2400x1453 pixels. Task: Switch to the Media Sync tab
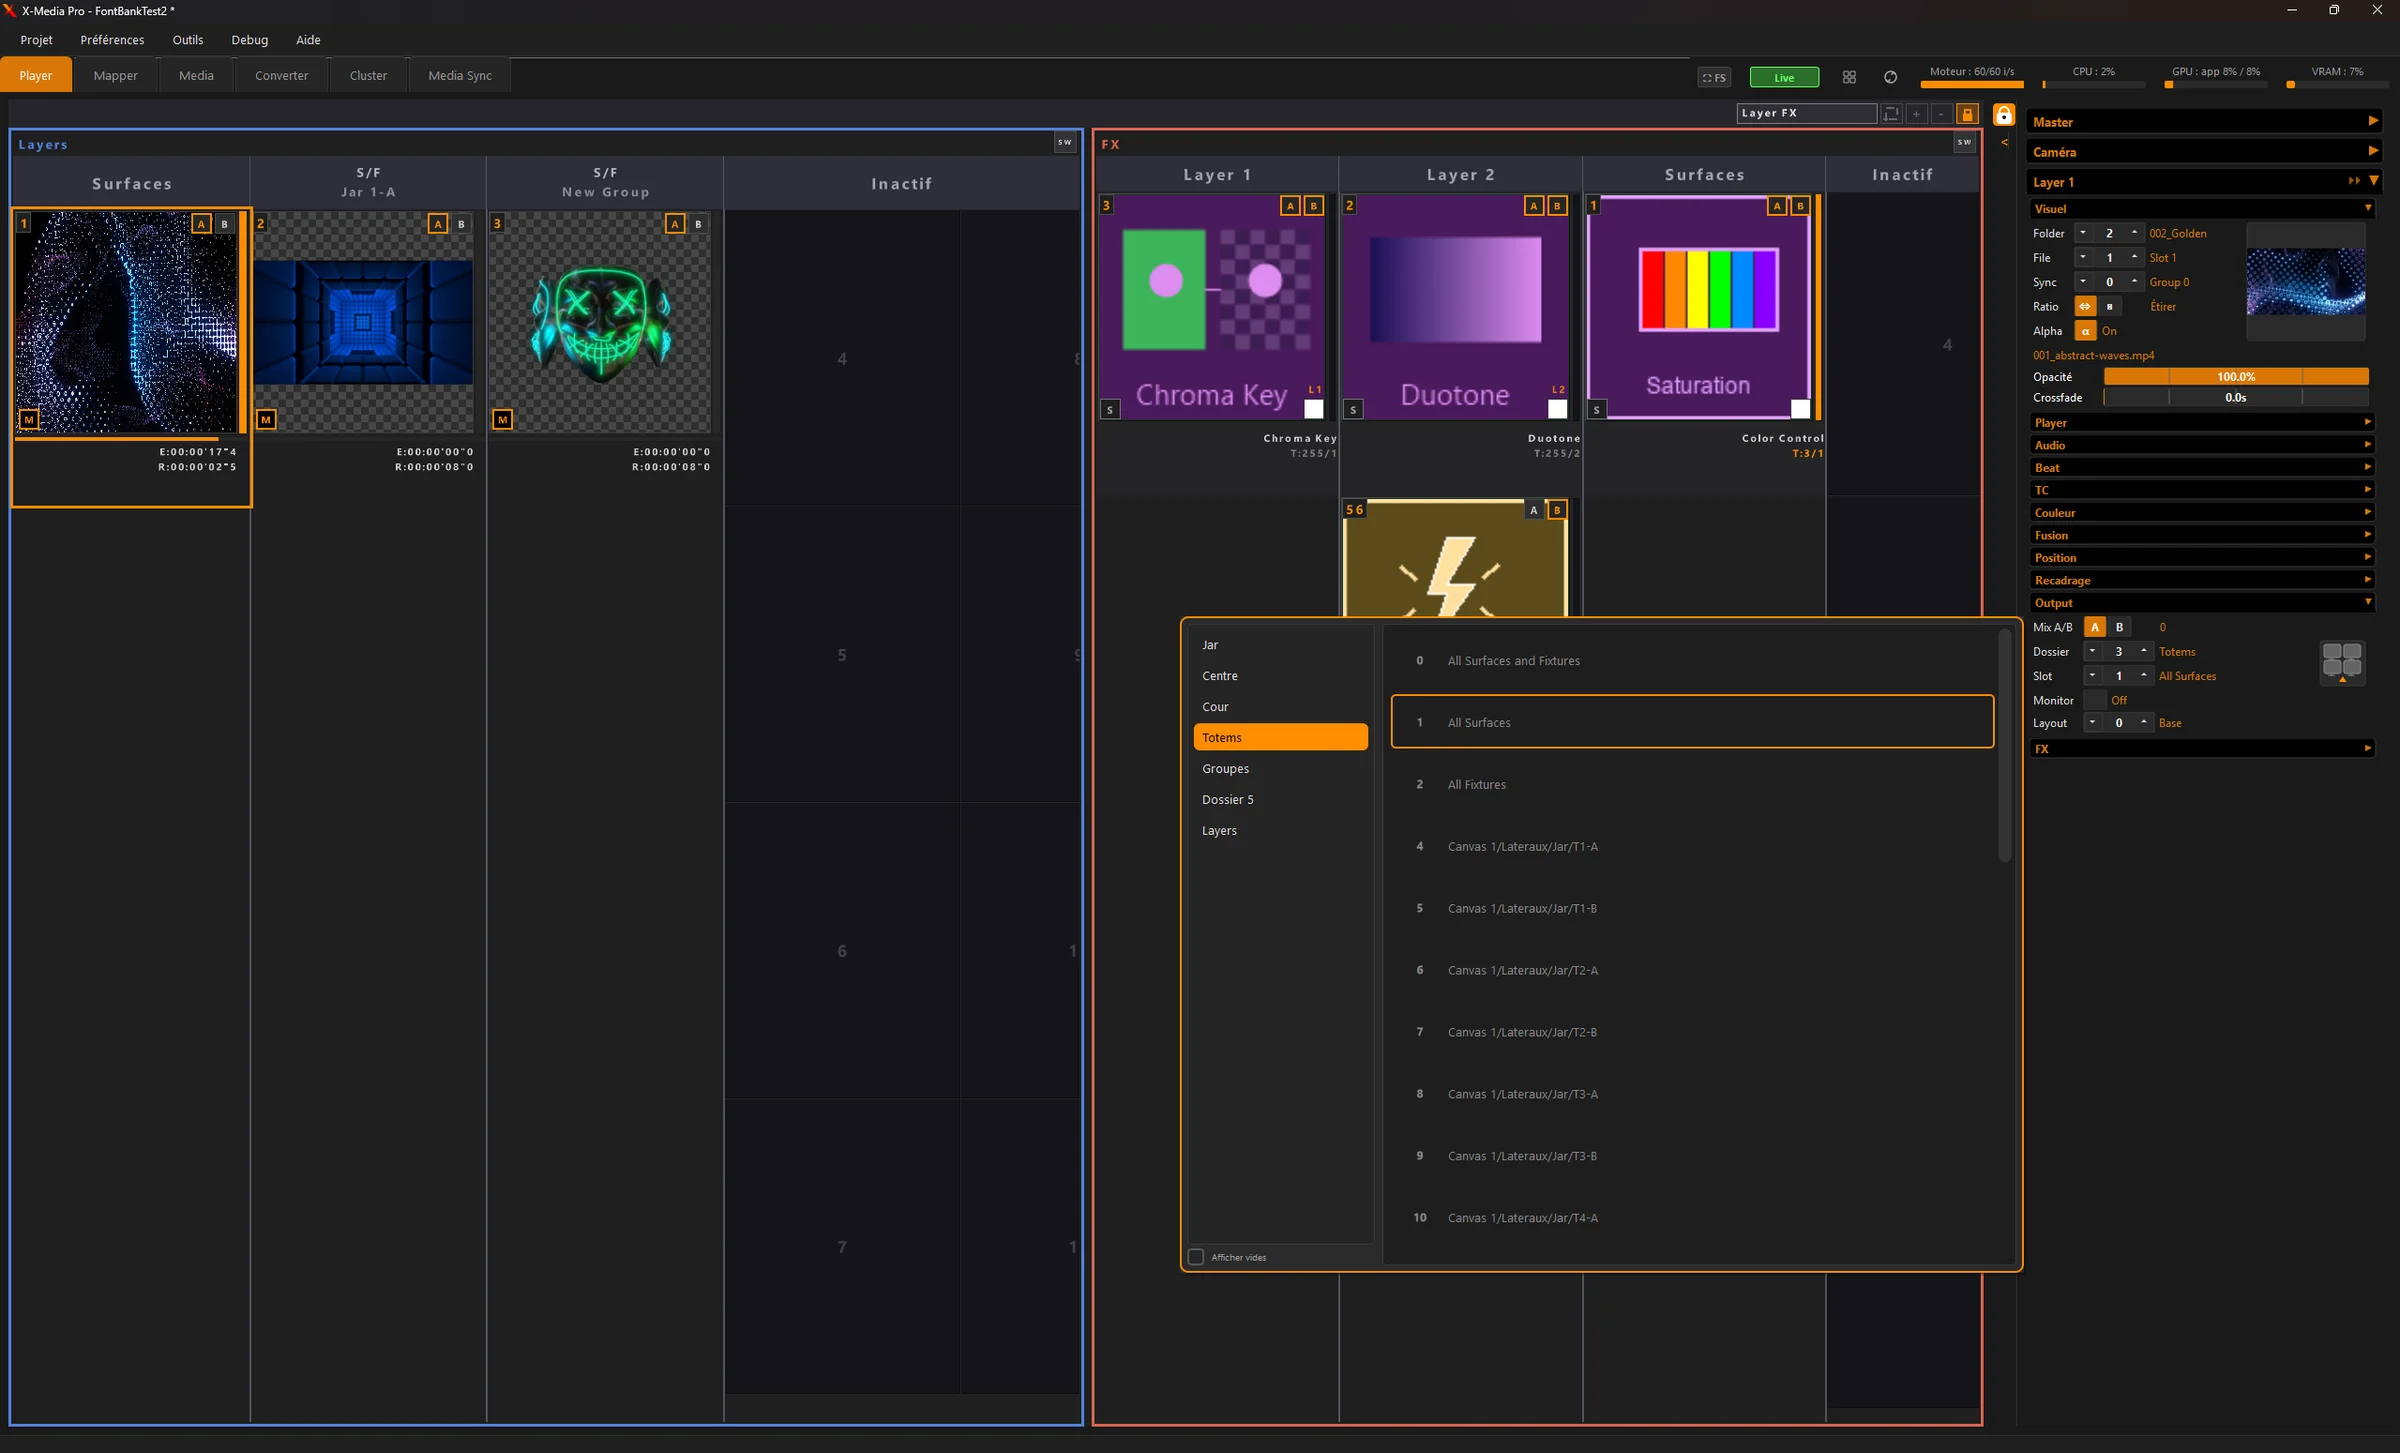click(460, 75)
